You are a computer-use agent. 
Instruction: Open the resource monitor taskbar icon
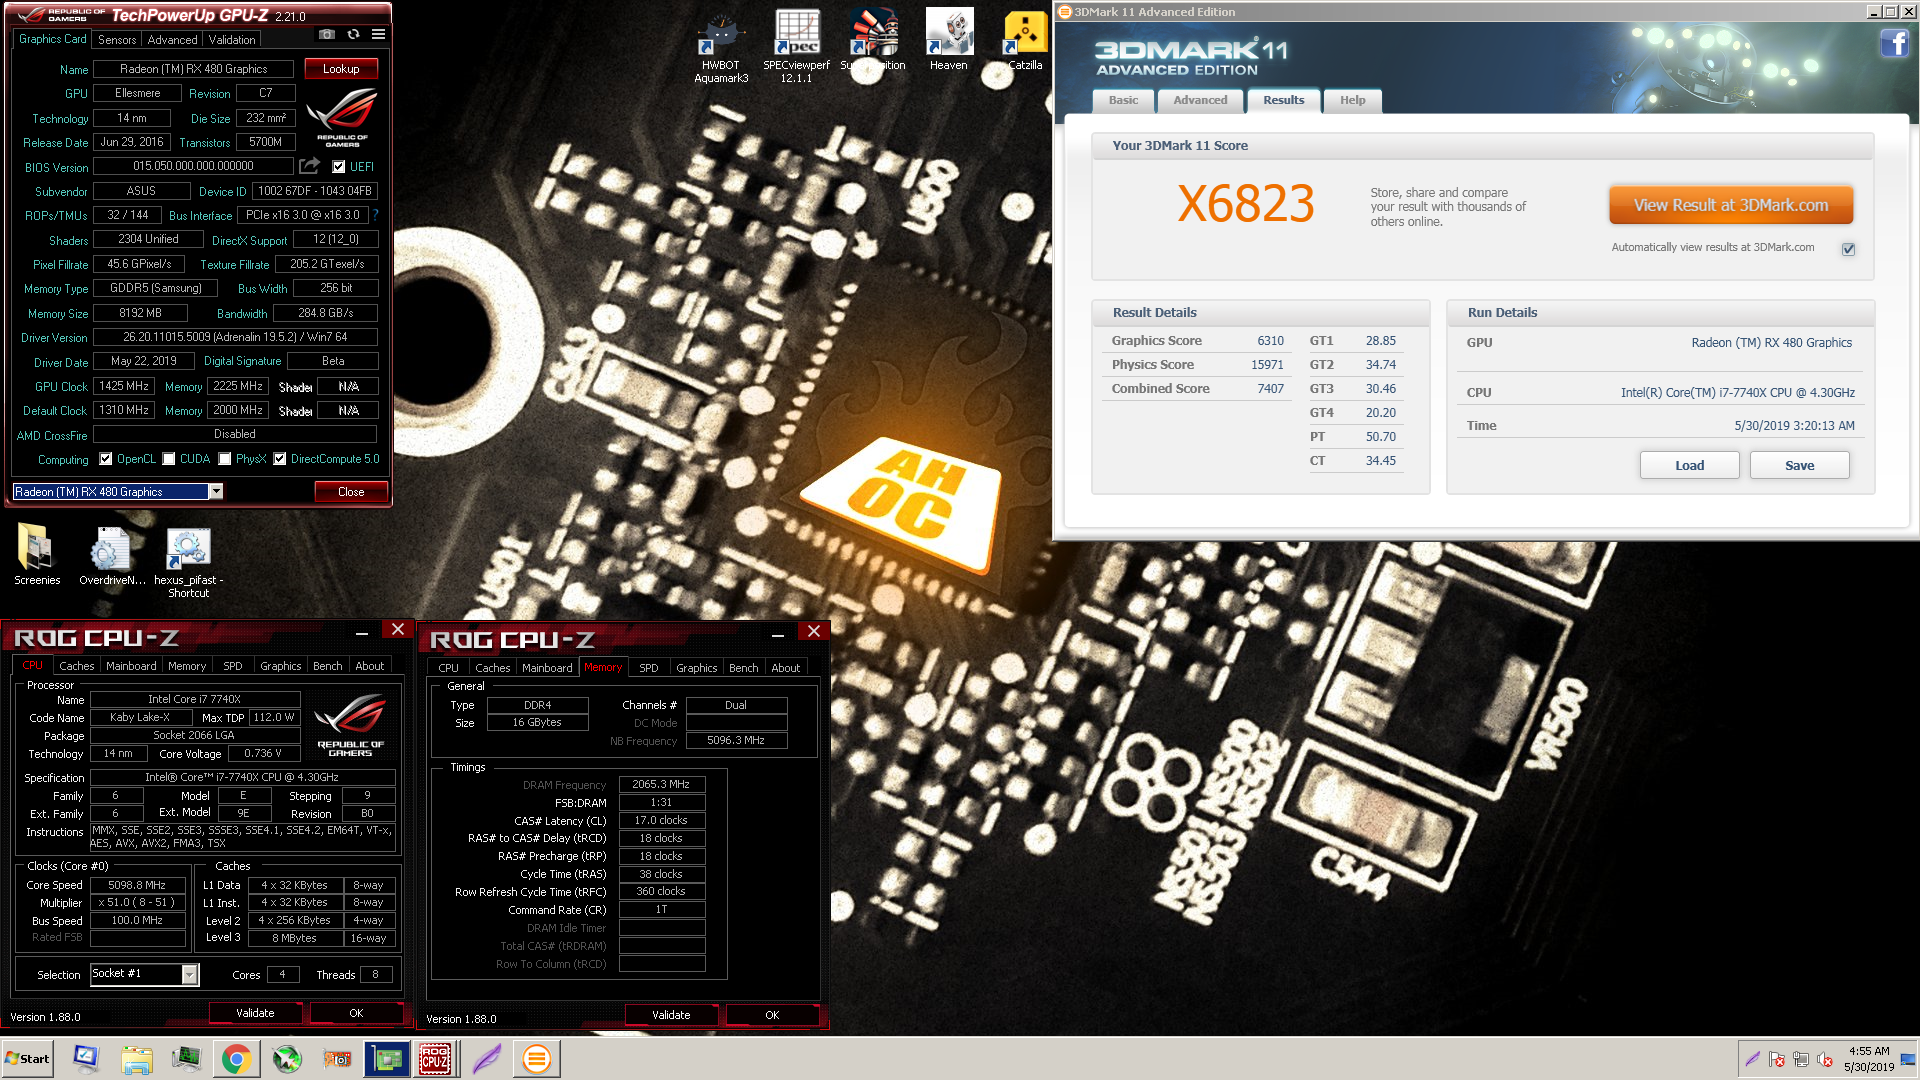coord(186,1059)
